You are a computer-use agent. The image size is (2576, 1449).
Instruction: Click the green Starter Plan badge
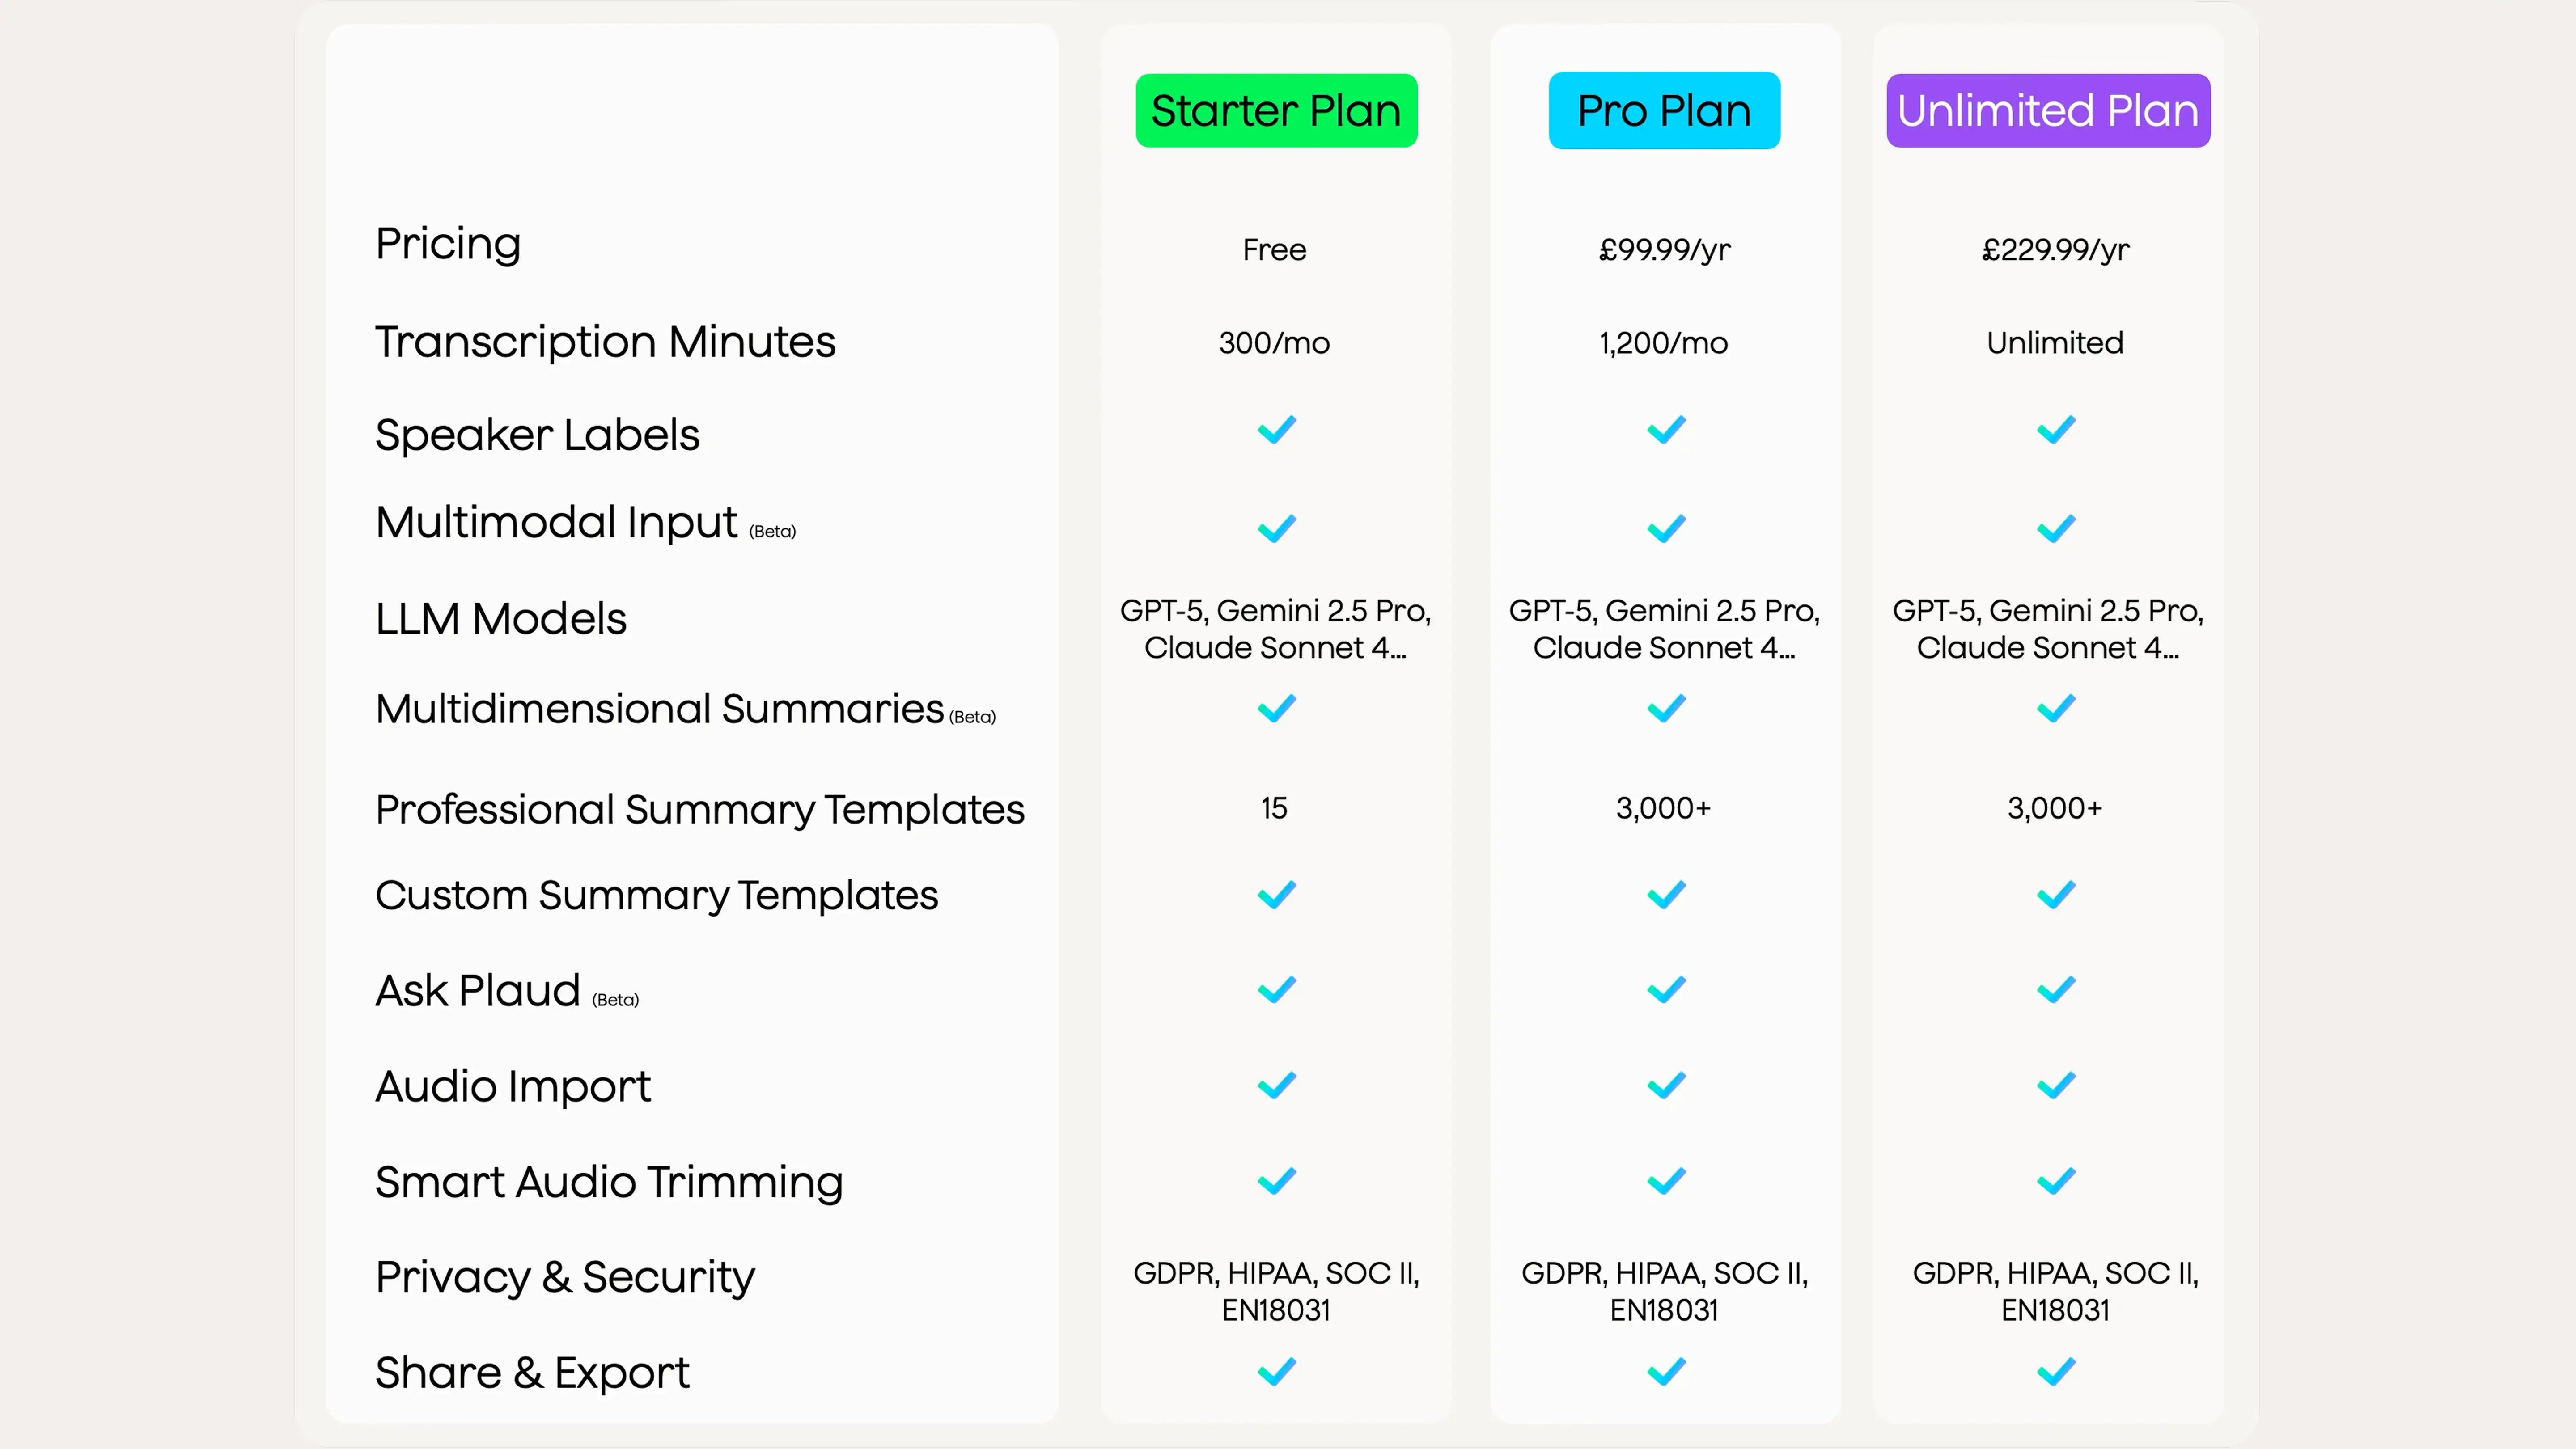point(1276,110)
